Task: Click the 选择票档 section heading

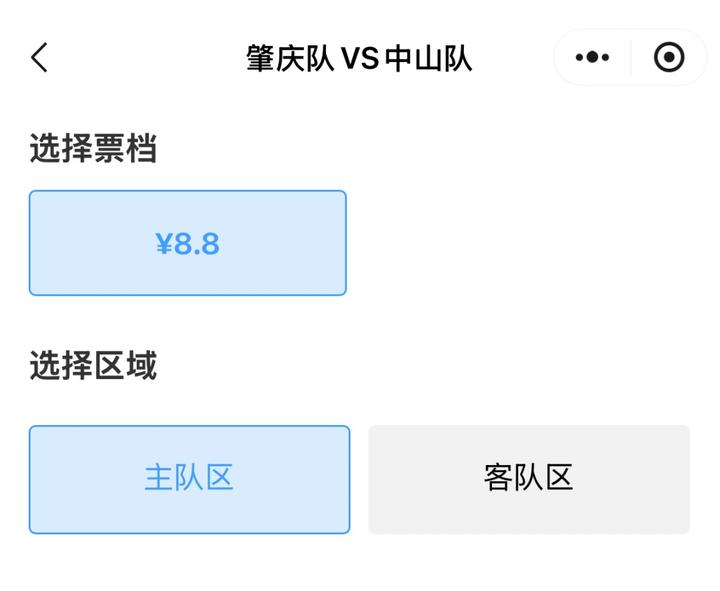Action: coord(93,149)
